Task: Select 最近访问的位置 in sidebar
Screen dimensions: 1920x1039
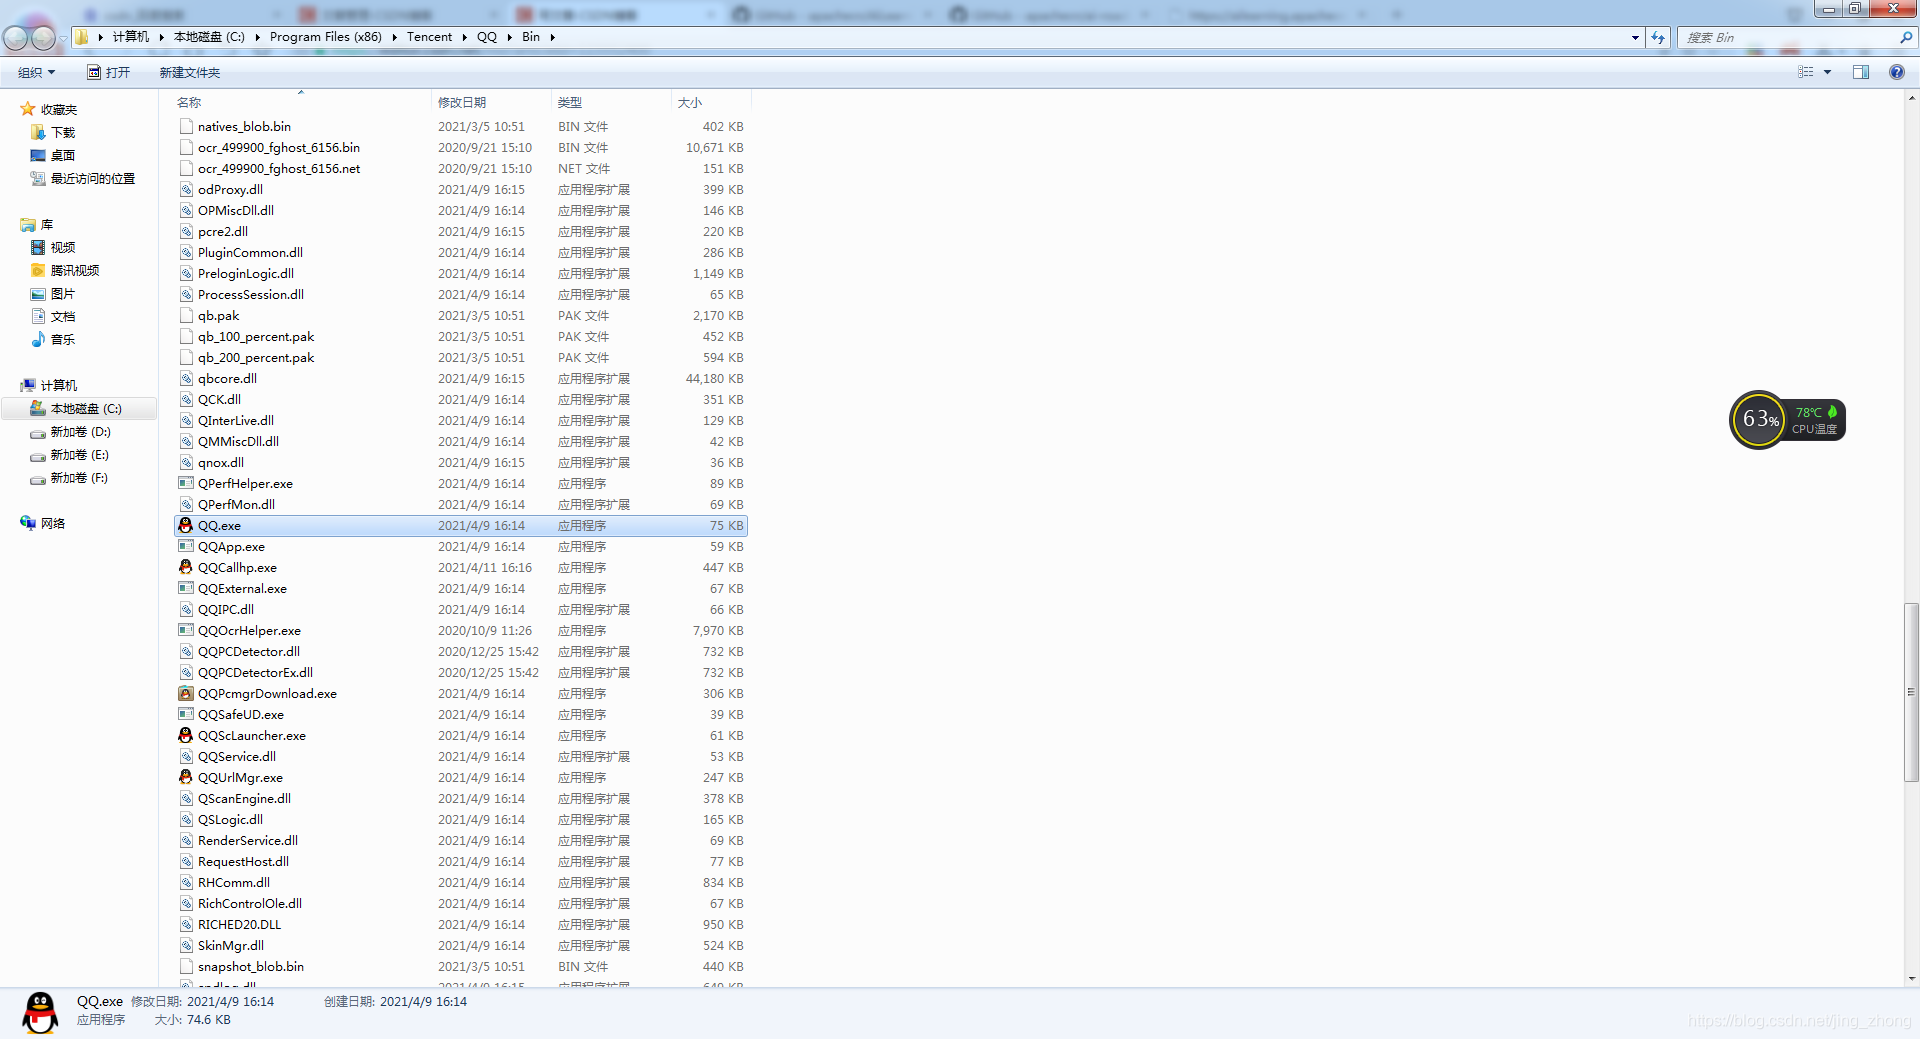Action: click(x=93, y=178)
